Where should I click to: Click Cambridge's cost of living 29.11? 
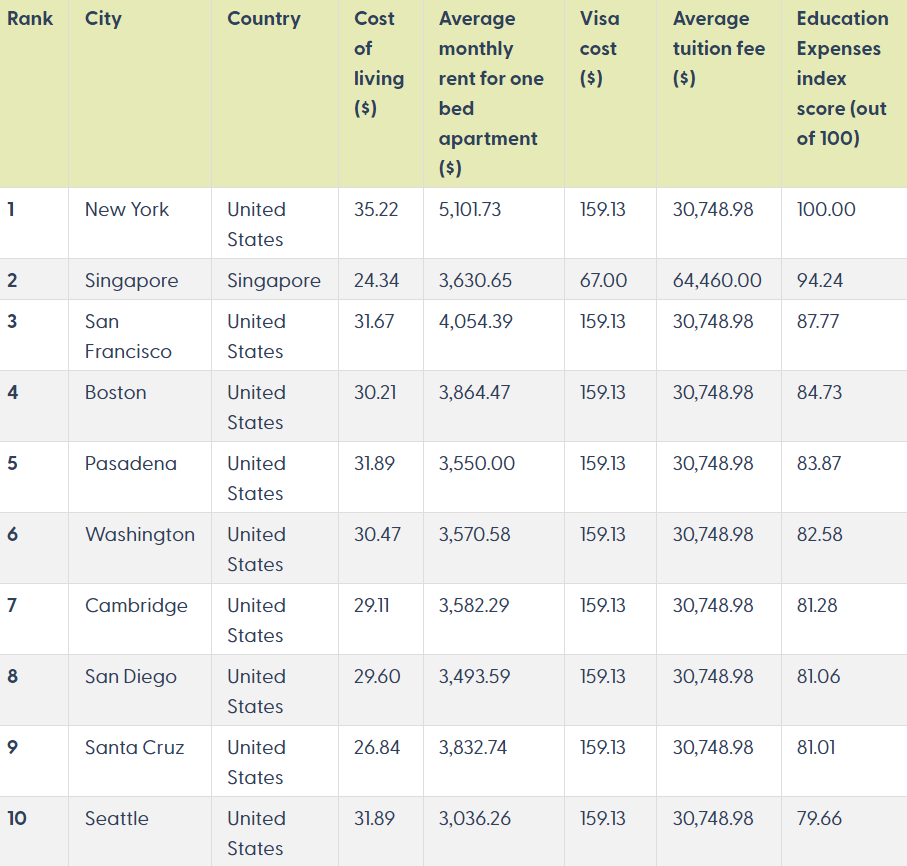(x=371, y=606)
